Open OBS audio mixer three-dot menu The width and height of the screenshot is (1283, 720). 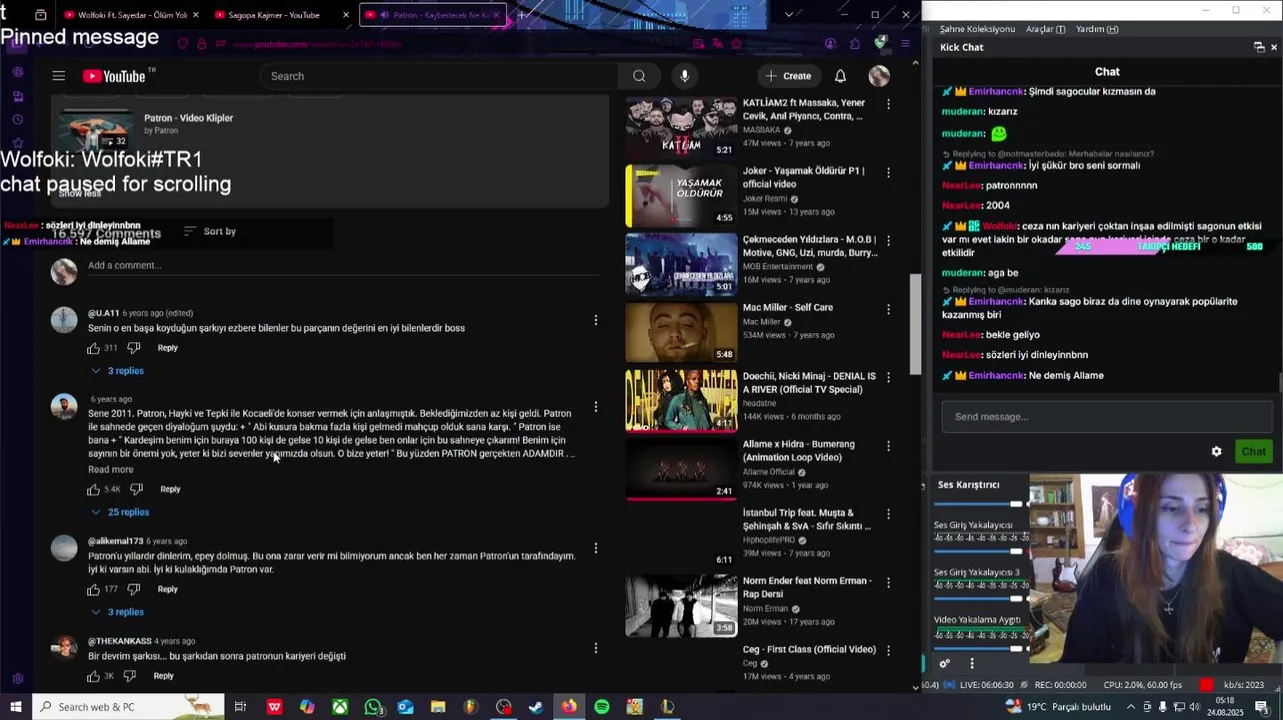click(972, 663)
